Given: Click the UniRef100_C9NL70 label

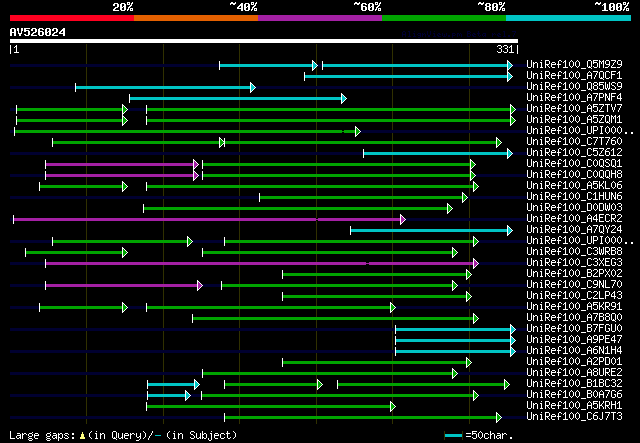Looking at the screenshot, I should (x=574, y=285).
